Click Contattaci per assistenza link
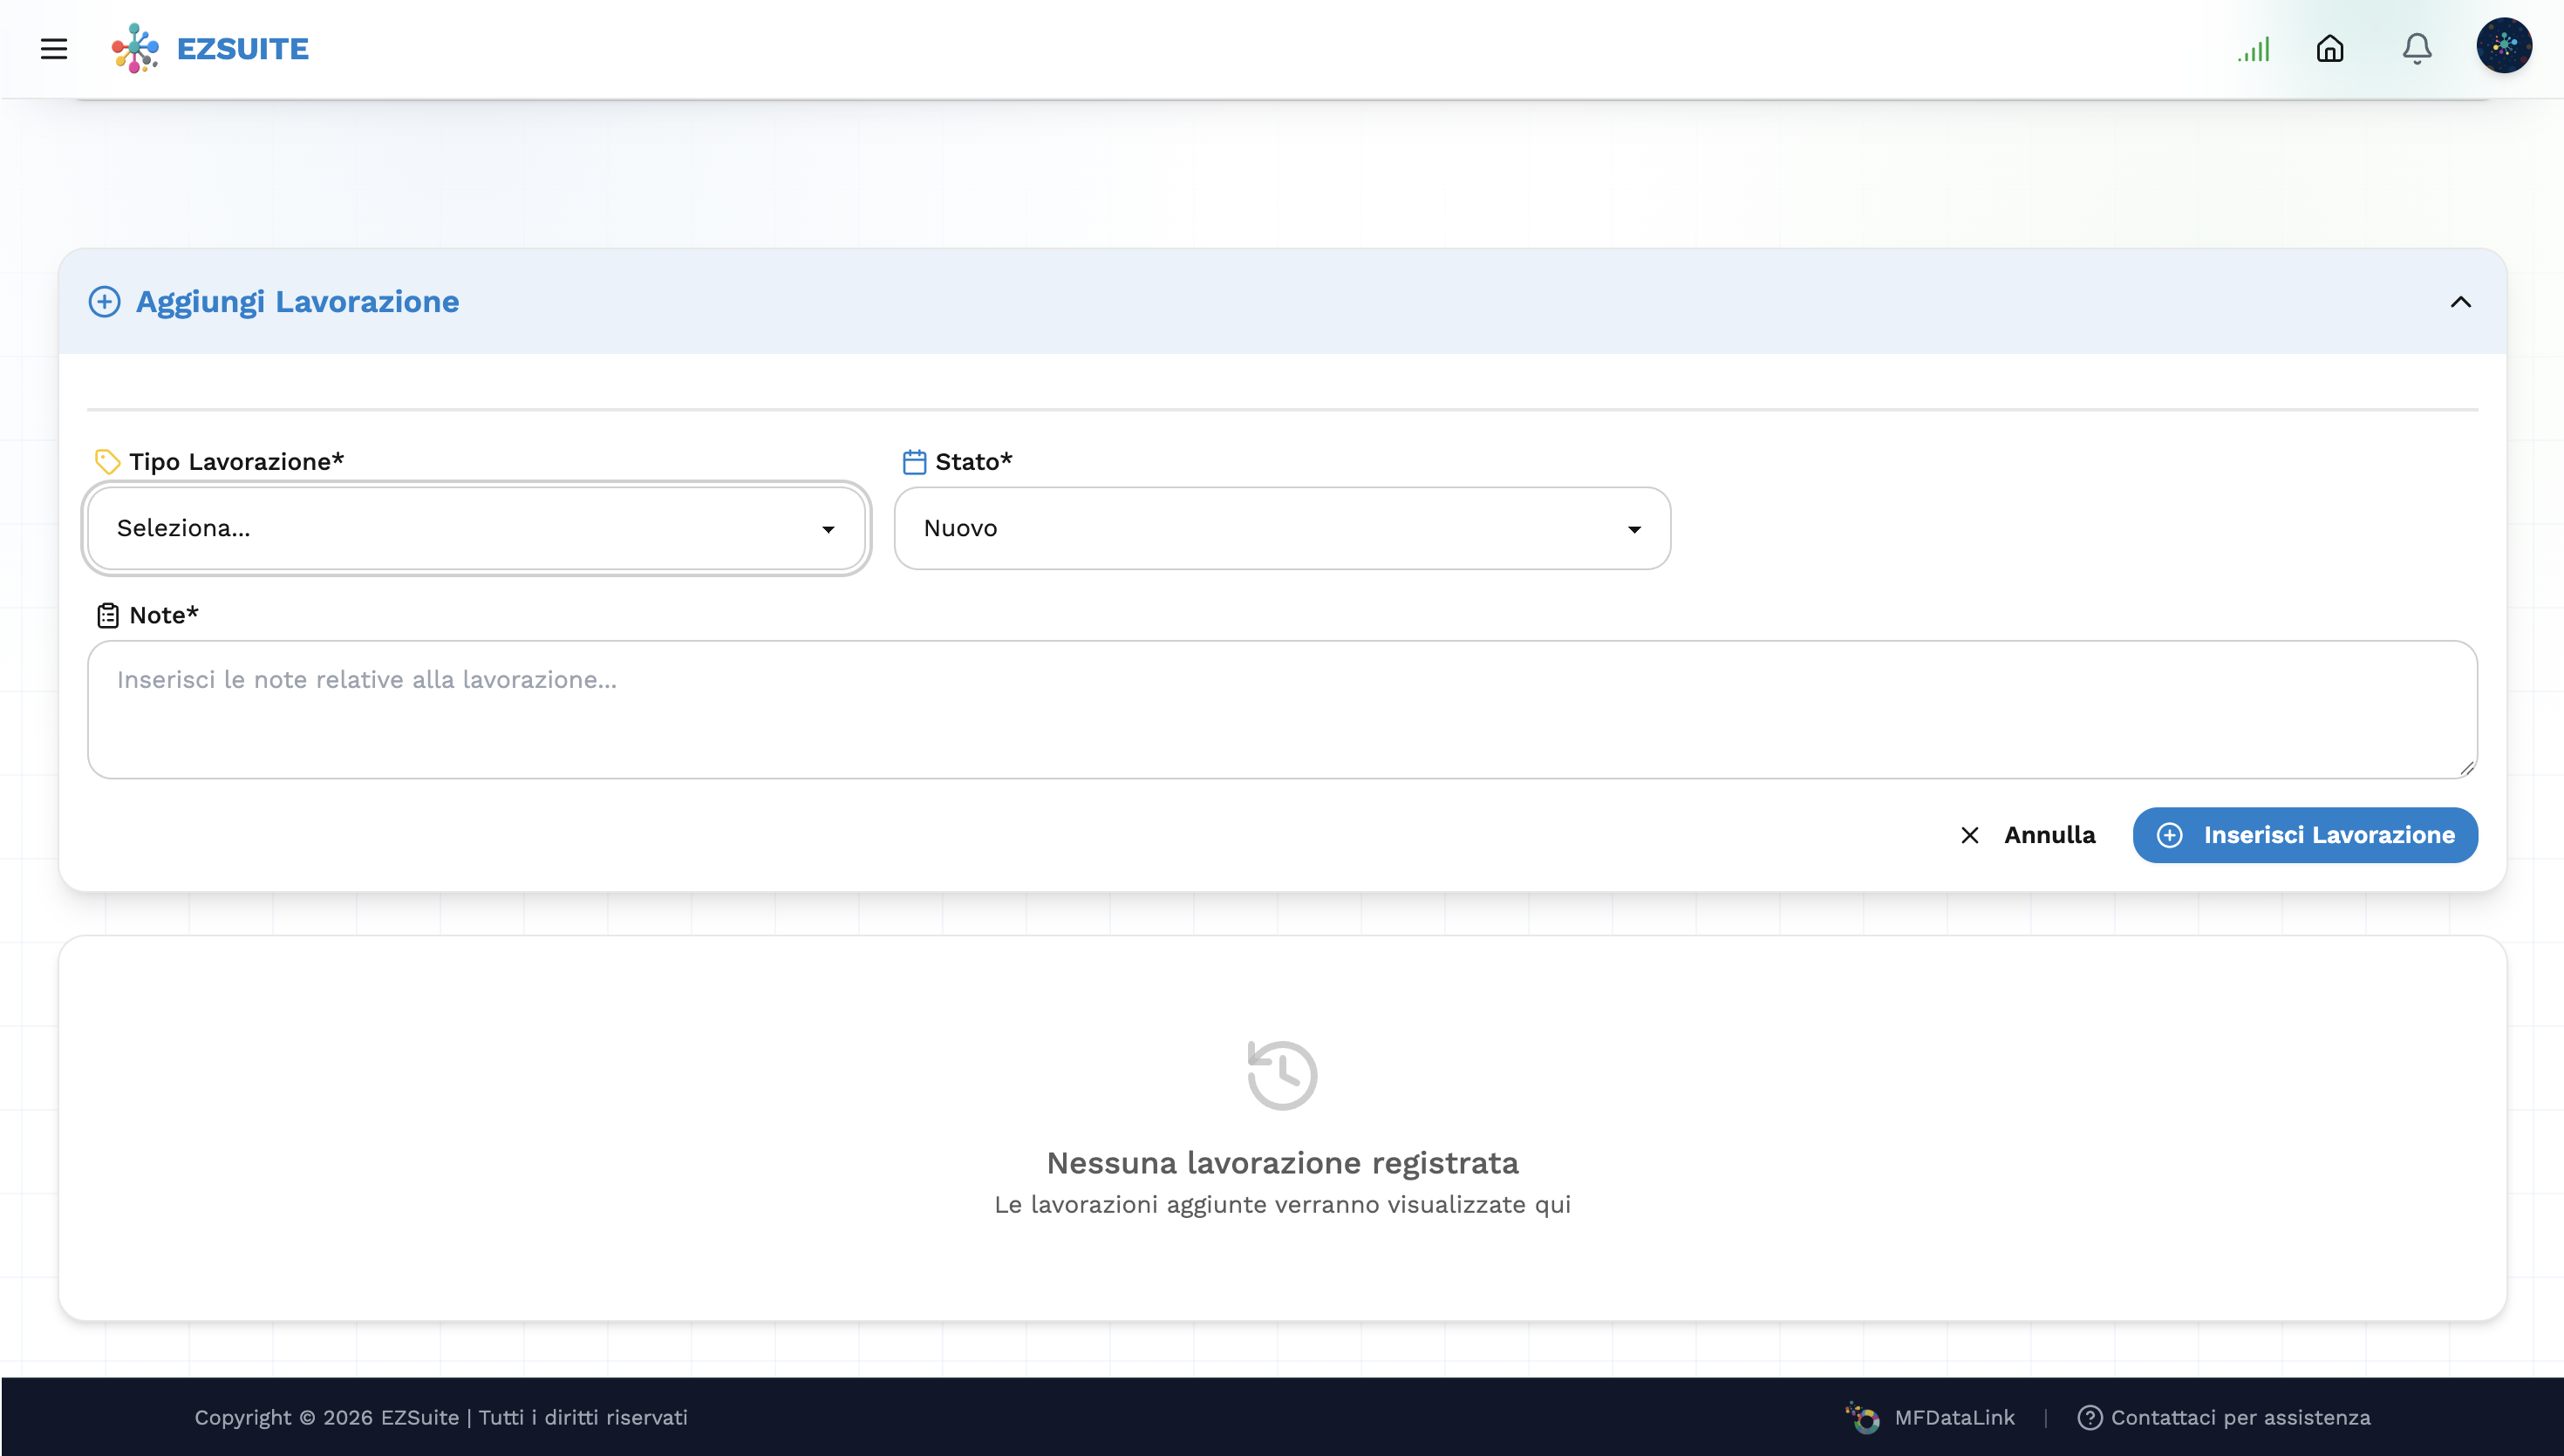 (x=2240, y=1417)
